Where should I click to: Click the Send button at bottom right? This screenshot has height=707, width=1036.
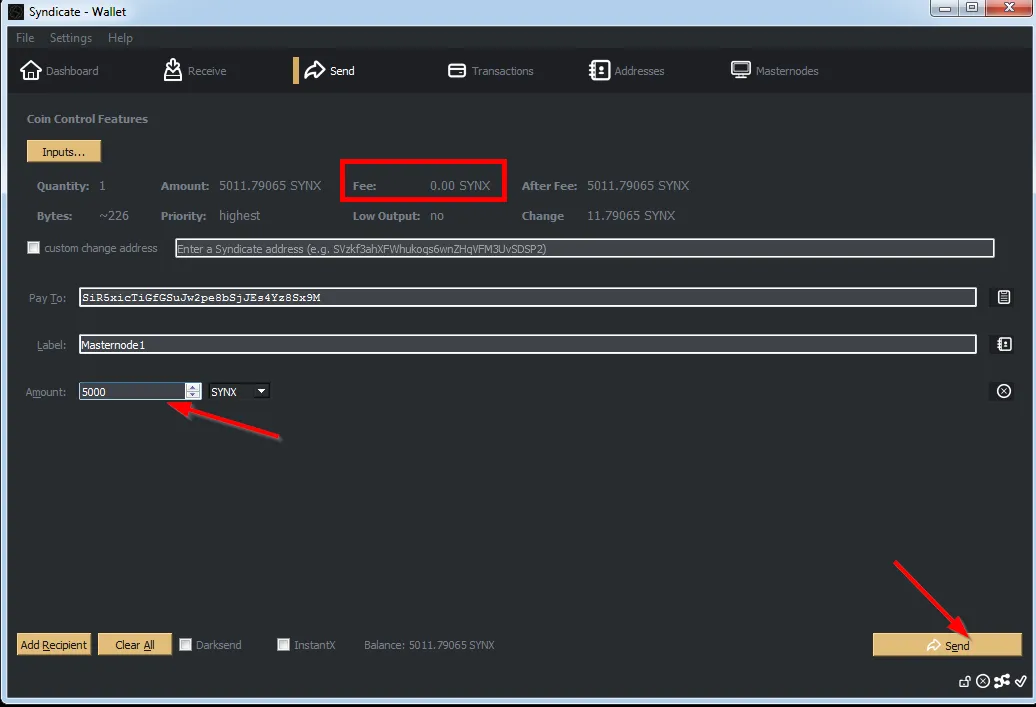point(947,645)
